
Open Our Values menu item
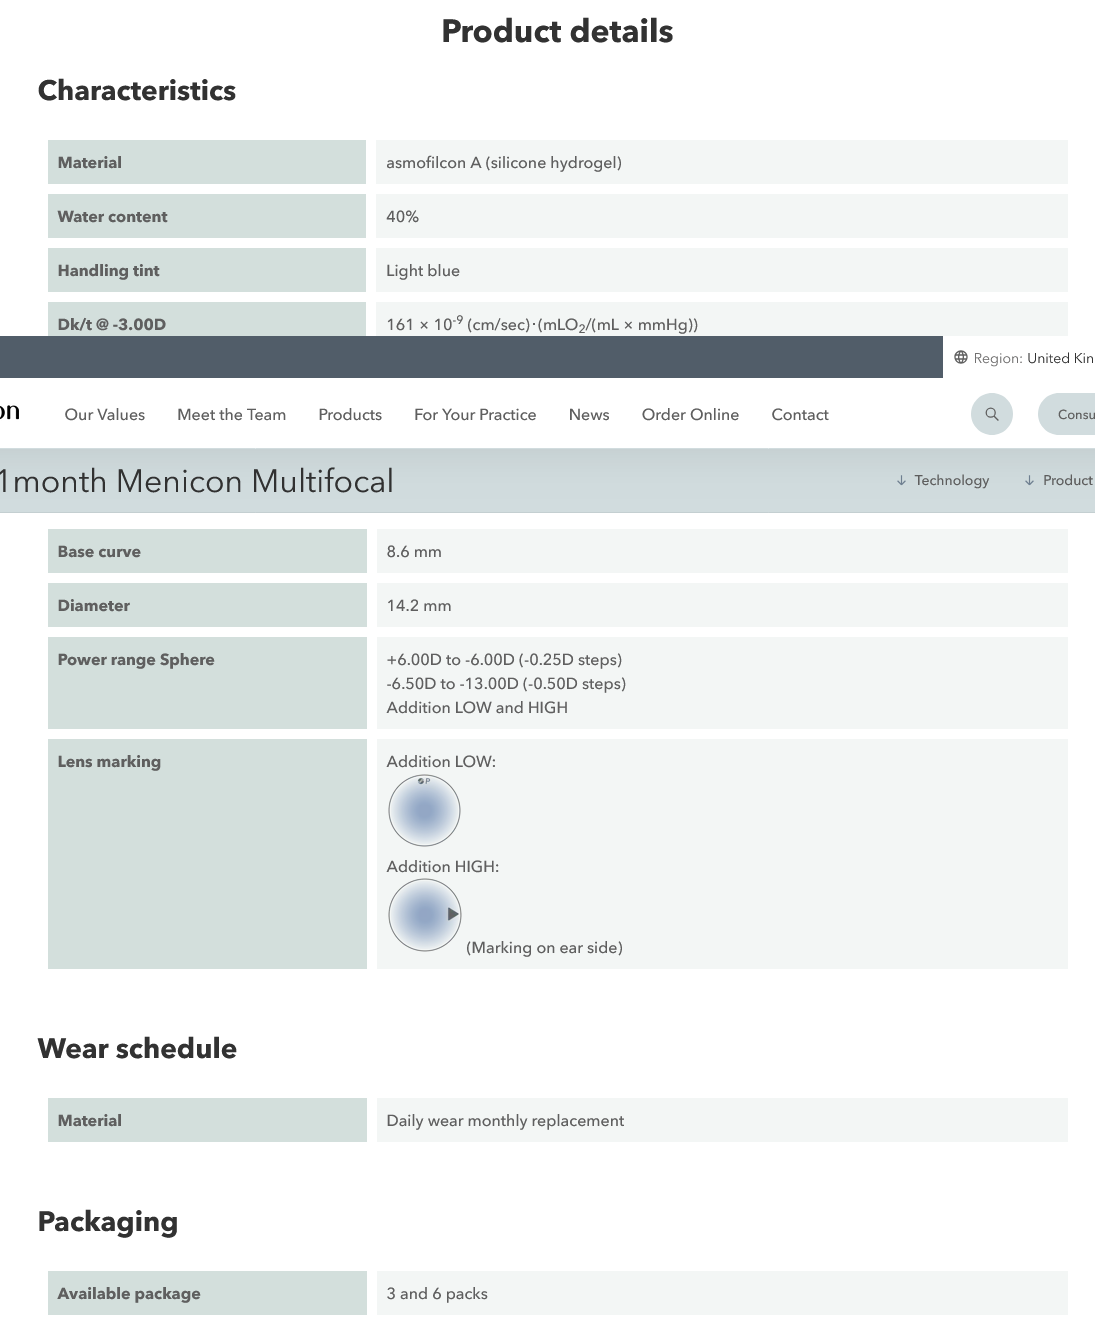coord(105,415)
